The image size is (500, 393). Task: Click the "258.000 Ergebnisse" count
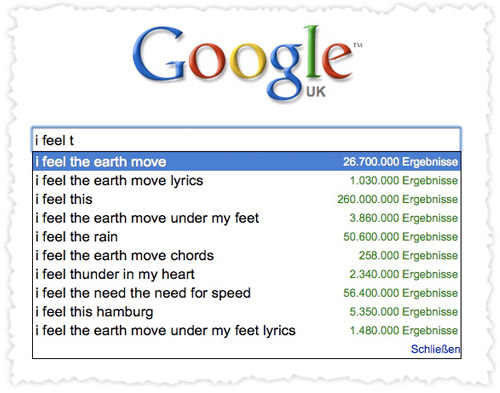408,255
